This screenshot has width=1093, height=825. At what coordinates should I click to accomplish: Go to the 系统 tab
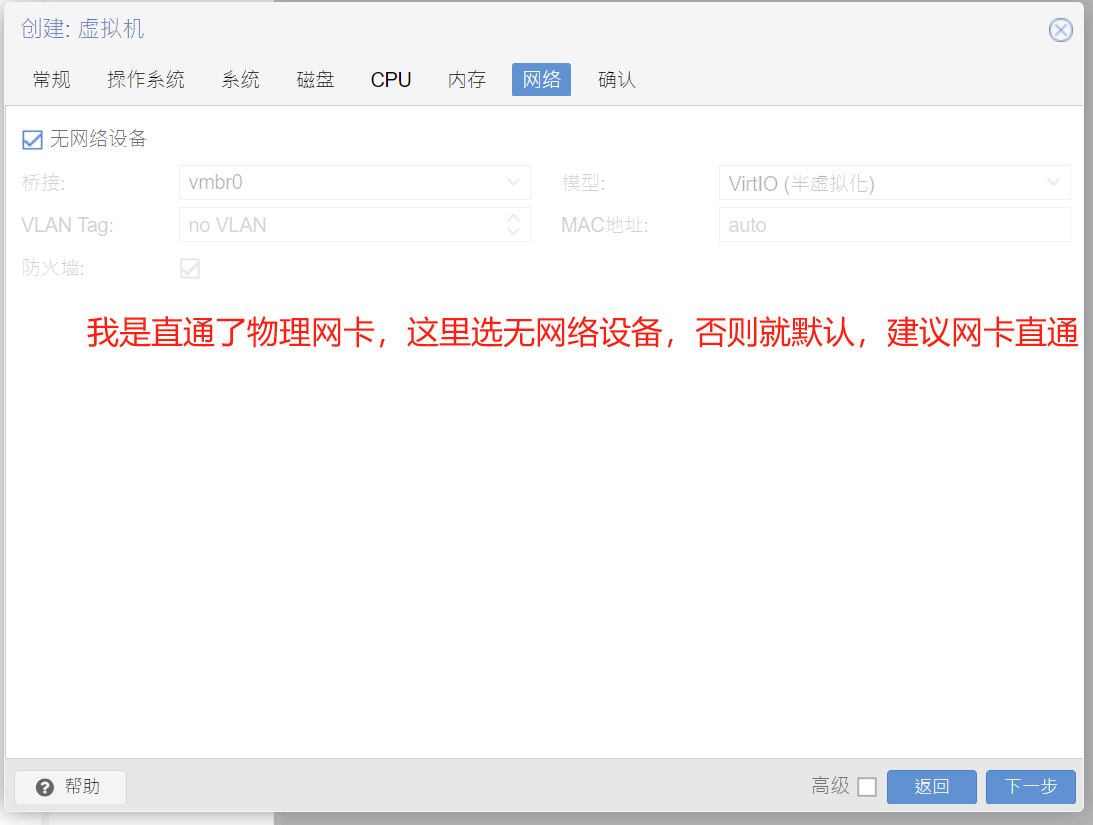click(240, 80)
